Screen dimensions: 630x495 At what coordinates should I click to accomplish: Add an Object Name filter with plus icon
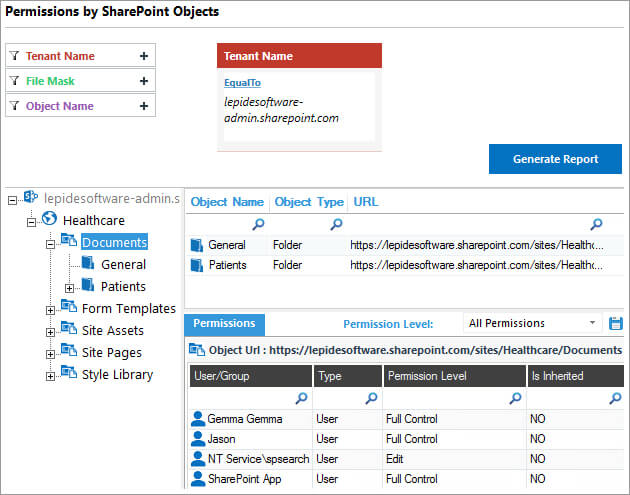(144, 106)
